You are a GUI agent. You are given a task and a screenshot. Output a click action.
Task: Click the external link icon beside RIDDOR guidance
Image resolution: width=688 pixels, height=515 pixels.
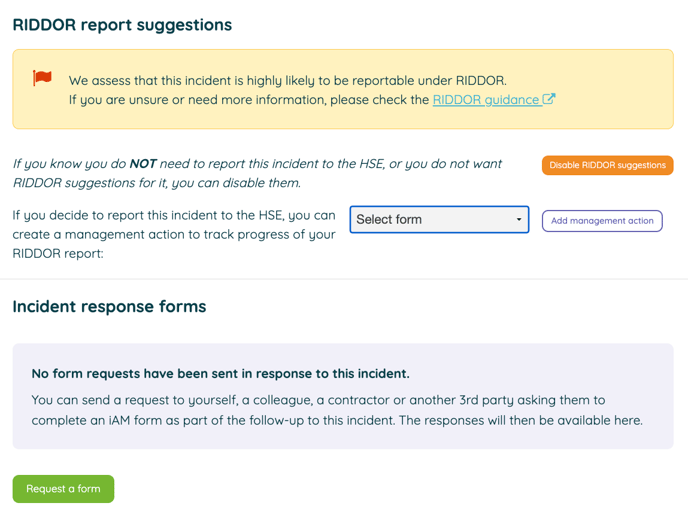pos(549,99)
